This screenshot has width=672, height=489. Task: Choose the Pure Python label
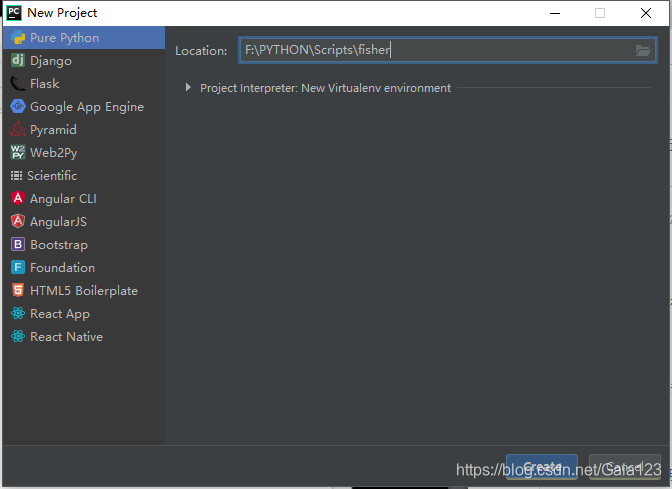click(x=64, y=38)
